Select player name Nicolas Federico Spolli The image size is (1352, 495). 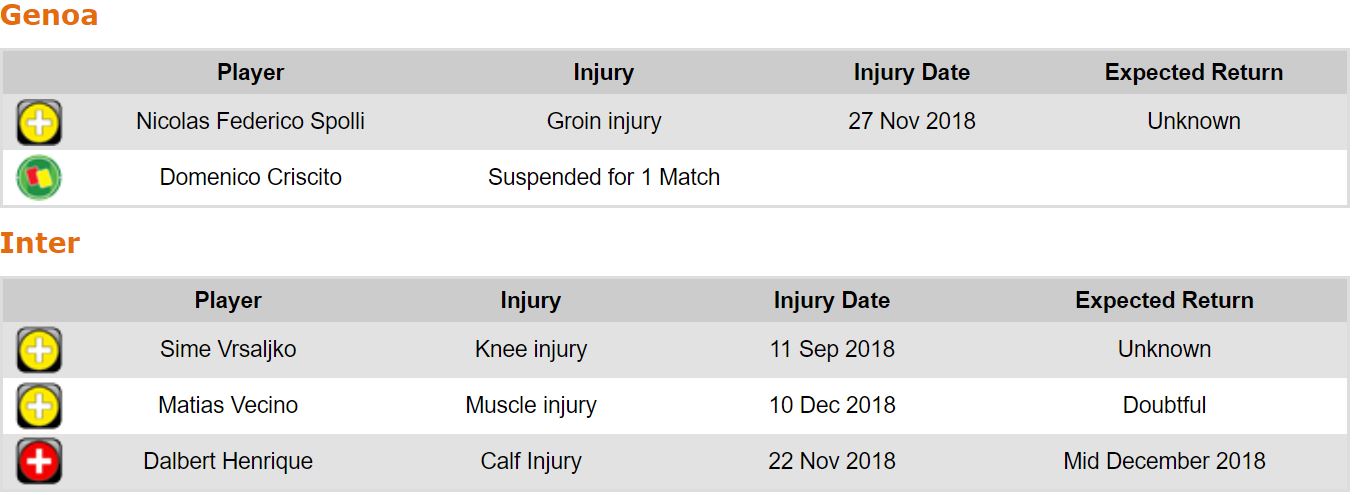pyautogui.click(x=250, y=122)
